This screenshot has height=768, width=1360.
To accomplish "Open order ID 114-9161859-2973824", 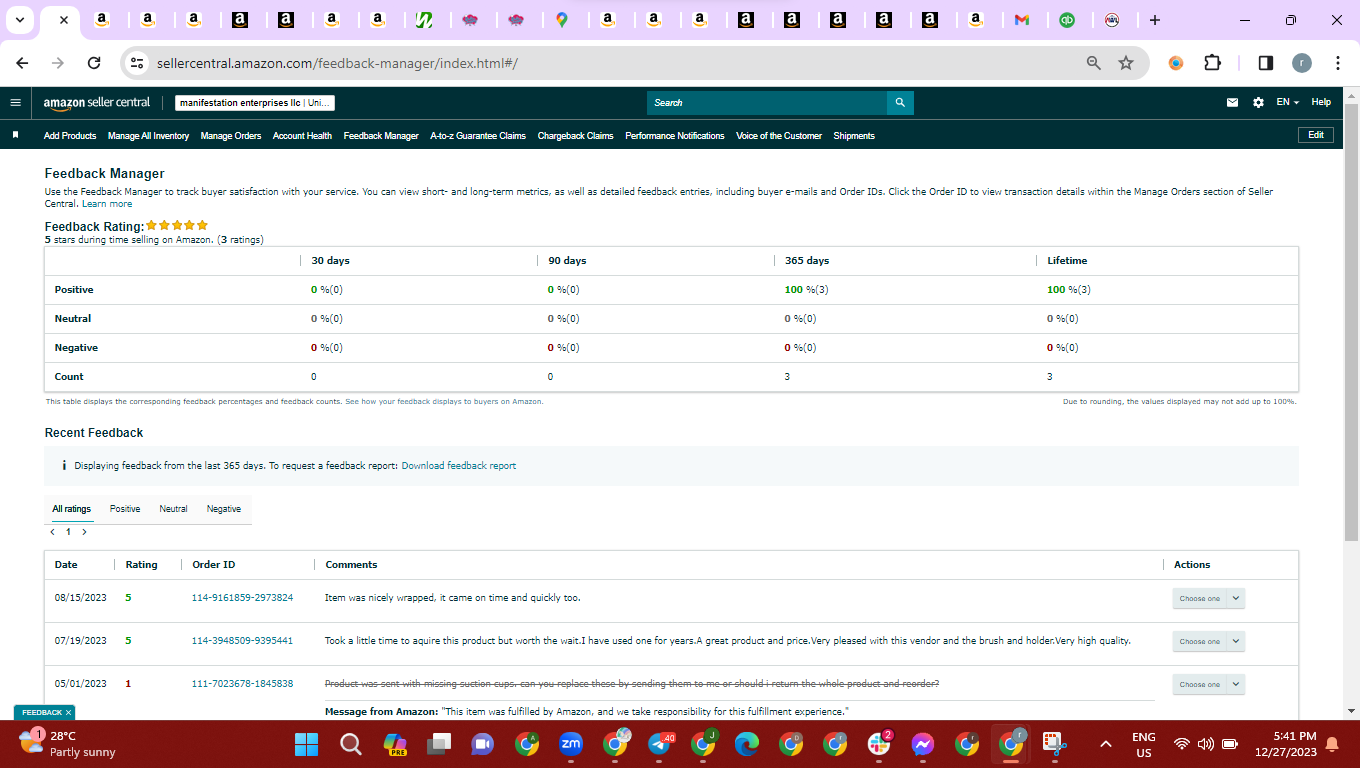I will pyautogui.click(x=243, y=598).
